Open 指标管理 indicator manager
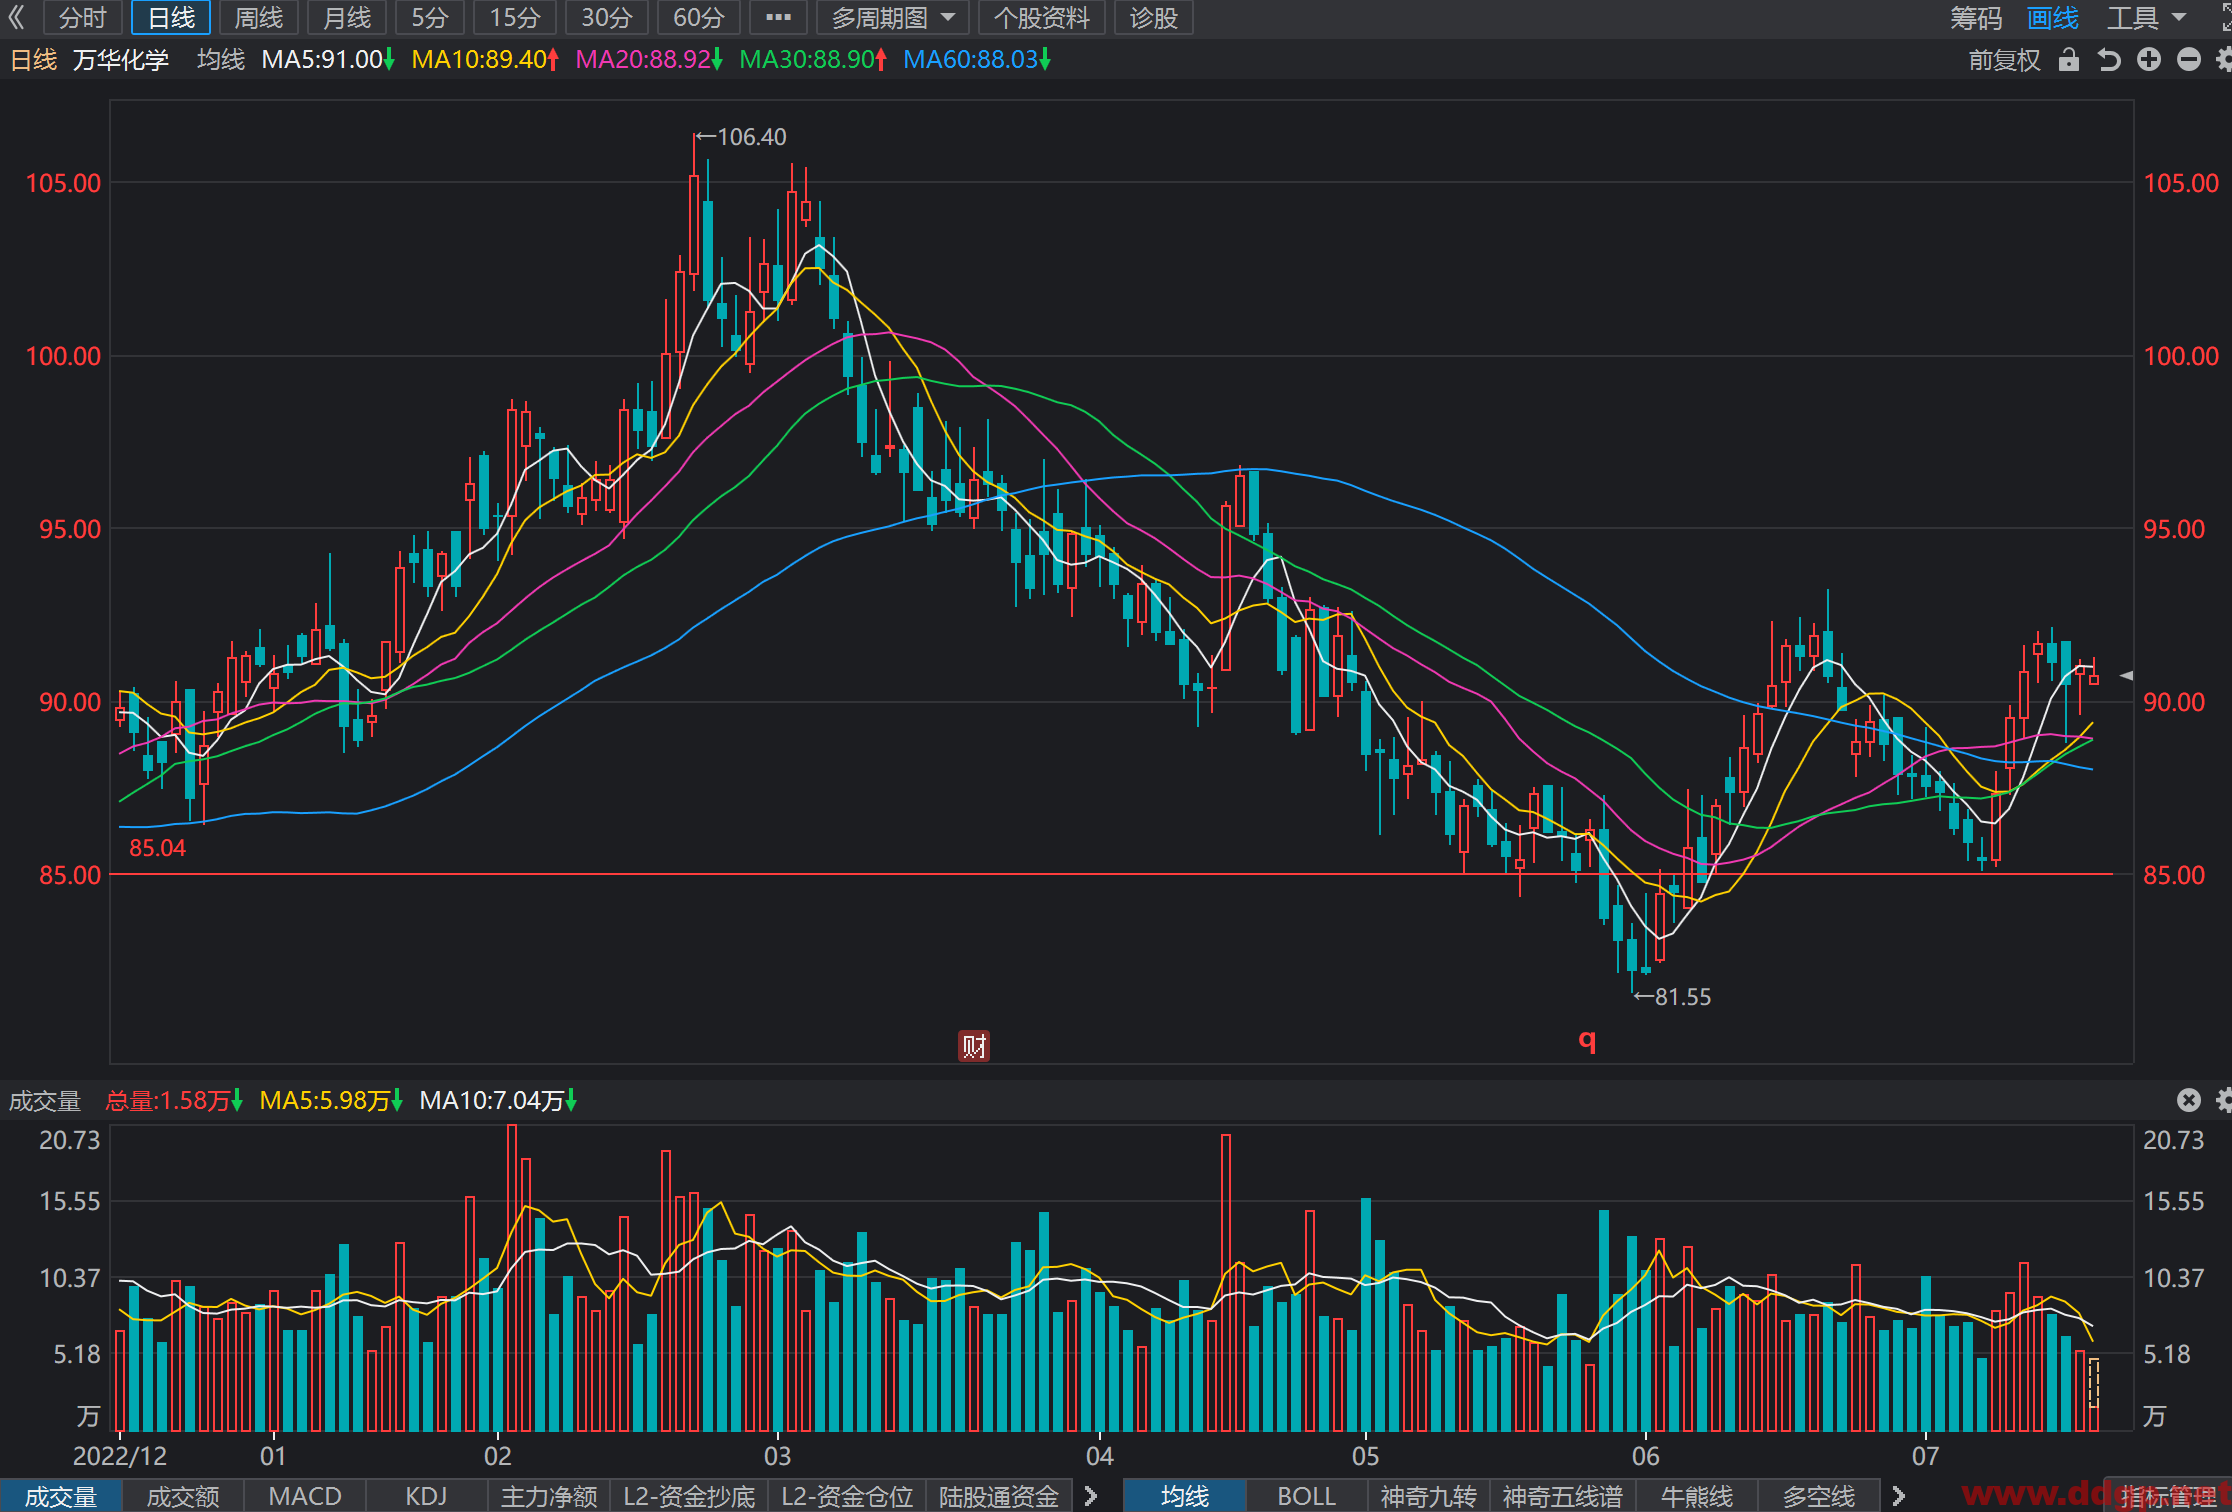This screenshot has height=1512, width=2232. coord(2168,1496)
